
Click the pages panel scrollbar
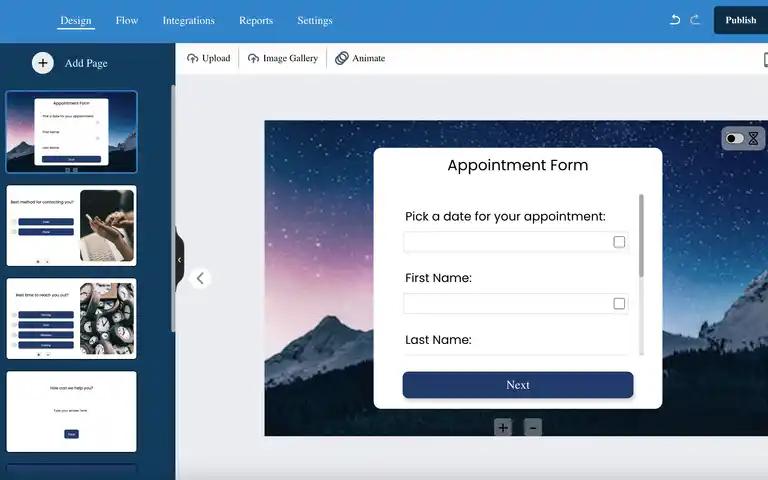click(173, 208)
